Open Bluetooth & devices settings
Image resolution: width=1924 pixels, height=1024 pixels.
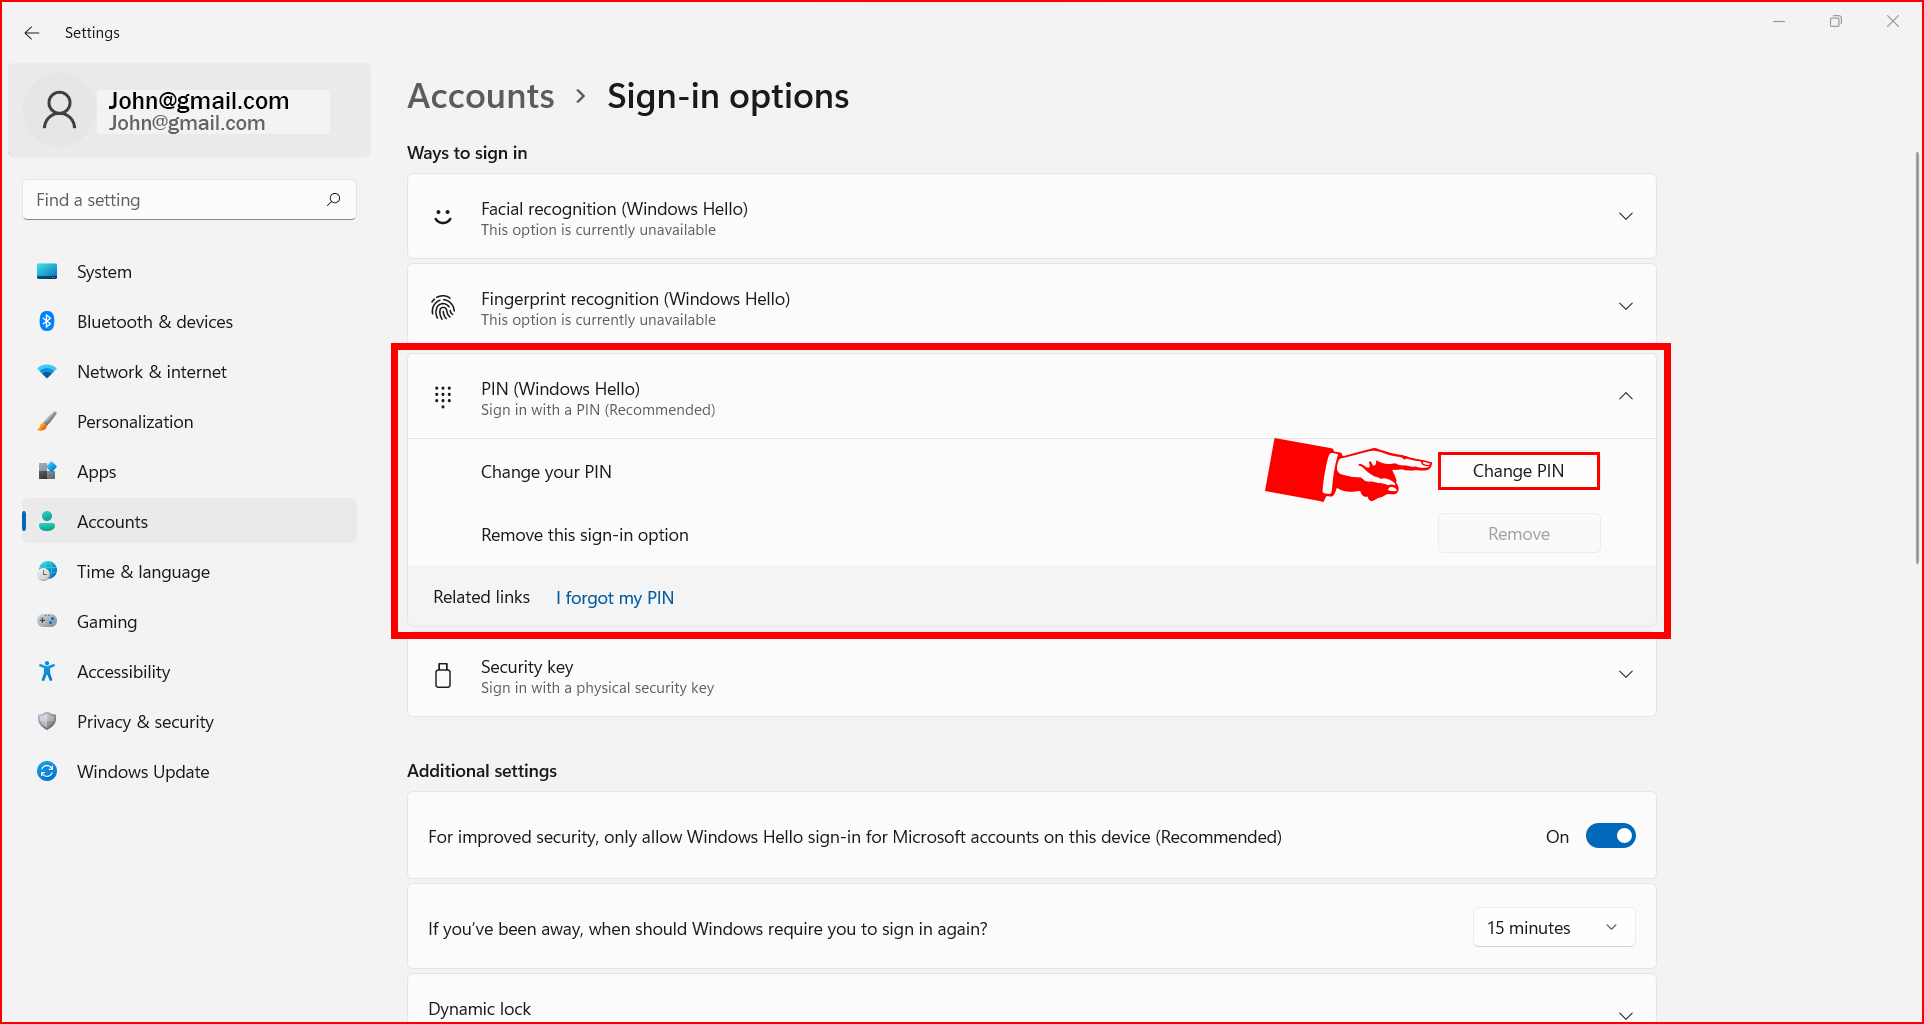tap(47, 321)
